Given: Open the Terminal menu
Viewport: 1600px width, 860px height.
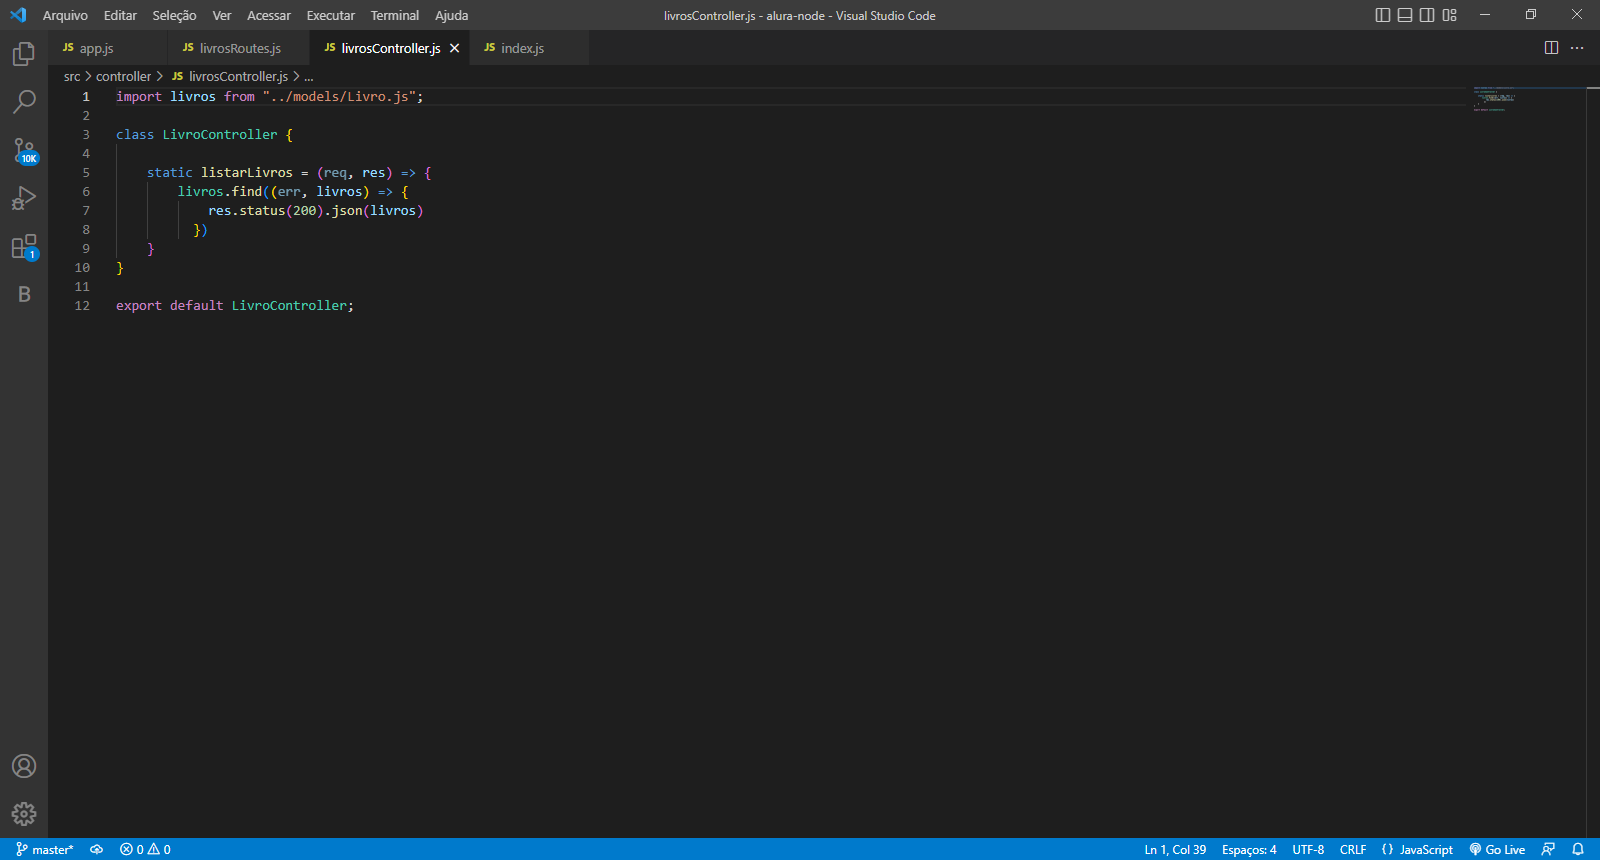Looking at the screenshot, I should click(x=395, y=15).
